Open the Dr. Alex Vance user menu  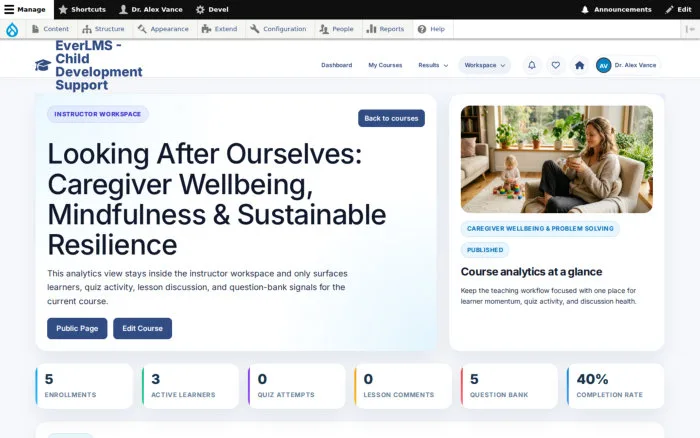coord(151,9)
